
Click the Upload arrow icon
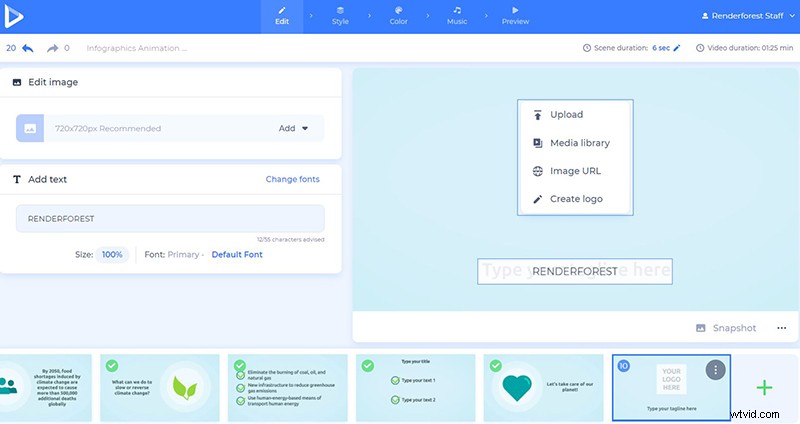(x=537, y=115)
